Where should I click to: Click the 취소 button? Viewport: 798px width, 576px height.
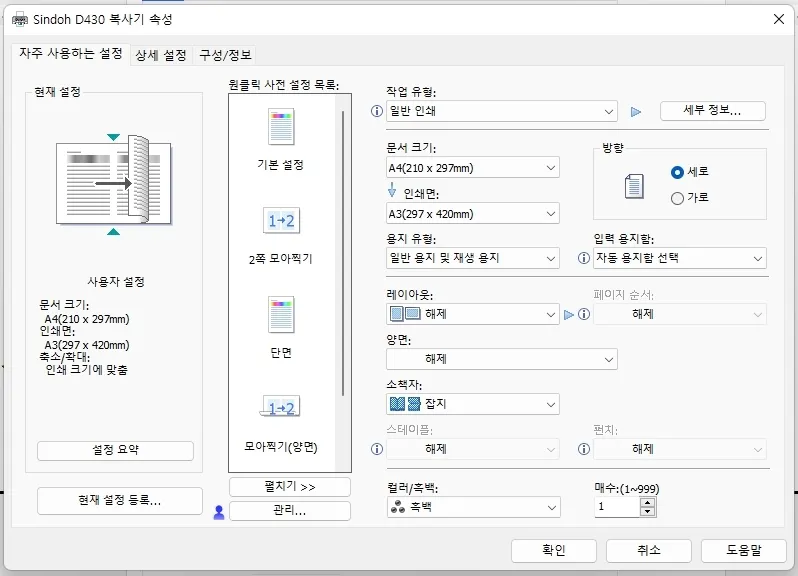pos(649,551)
